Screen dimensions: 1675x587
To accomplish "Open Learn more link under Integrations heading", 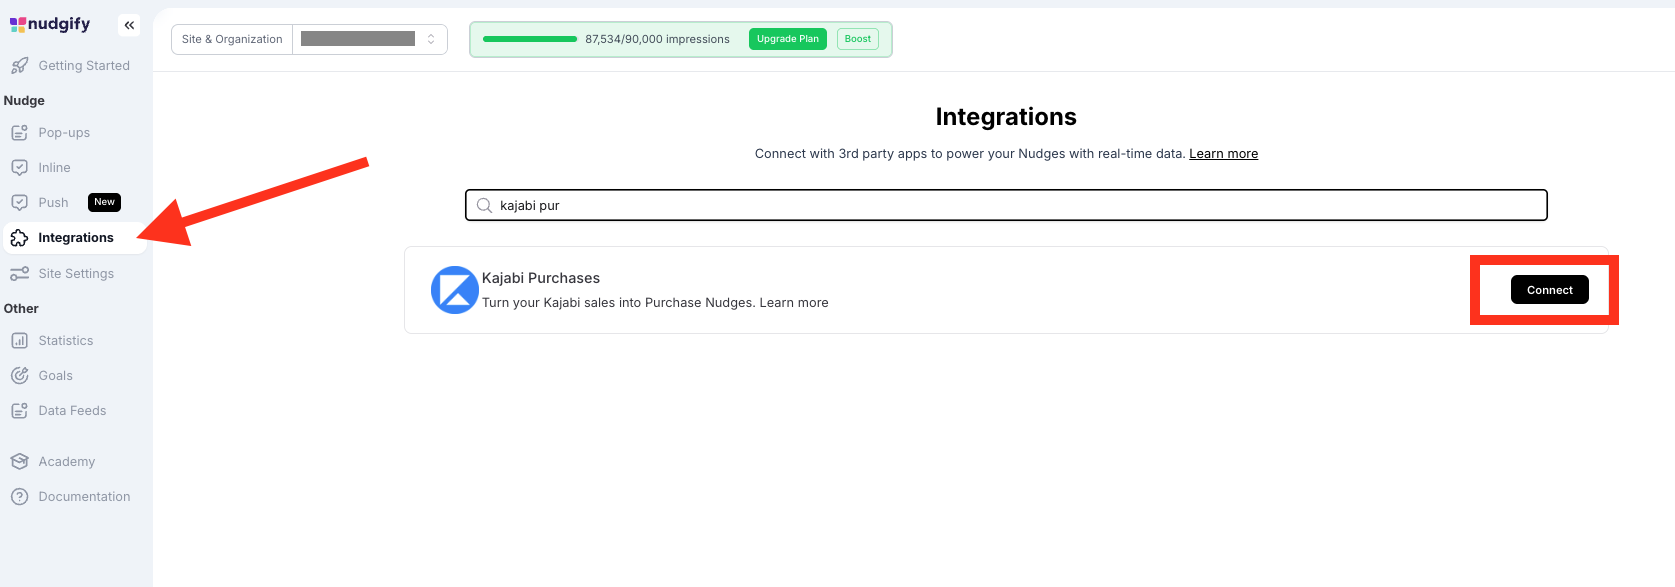I will pos(1223,154).
